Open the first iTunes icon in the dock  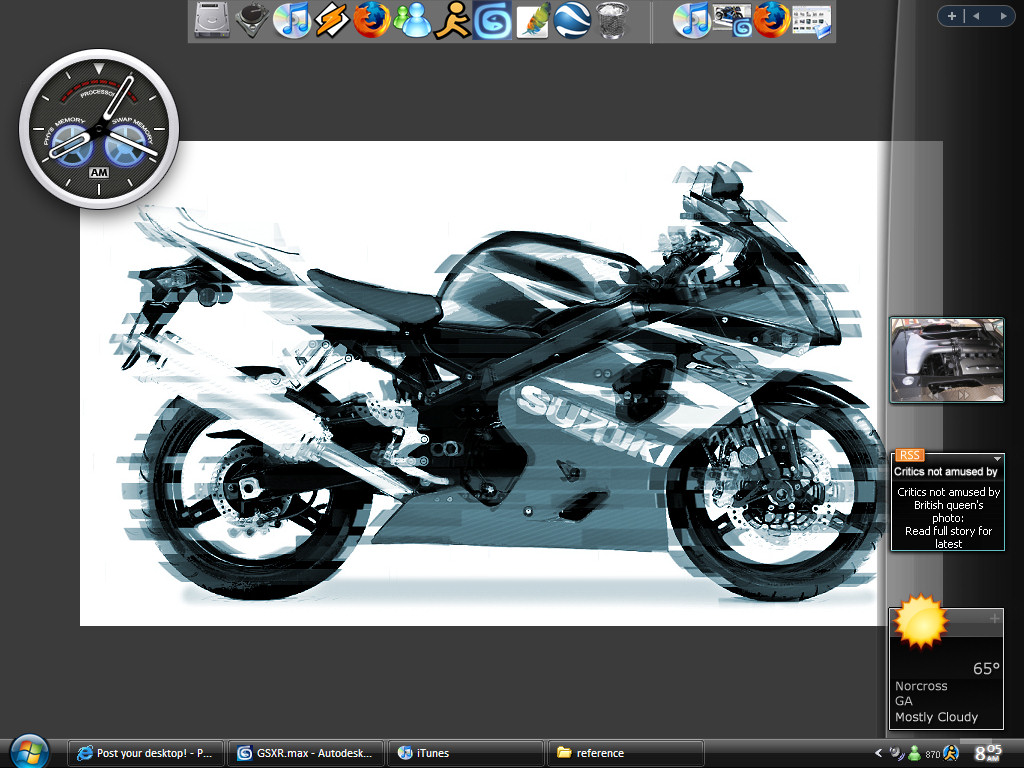pos(292,20)
